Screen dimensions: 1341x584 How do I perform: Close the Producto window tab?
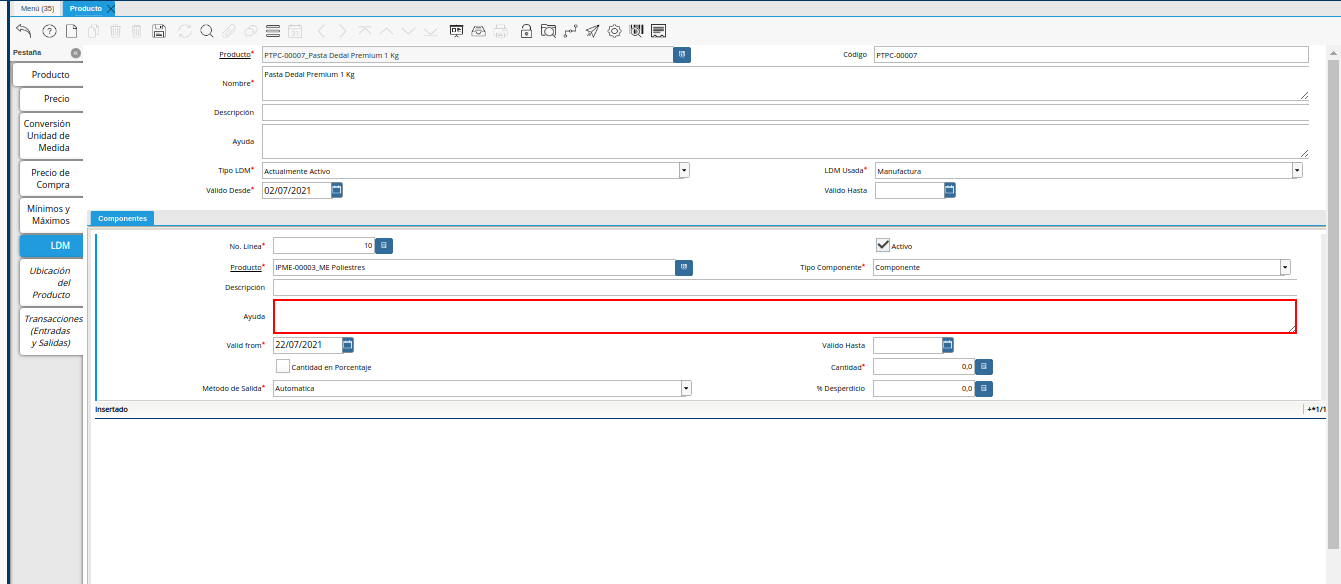tap(111, 8)
